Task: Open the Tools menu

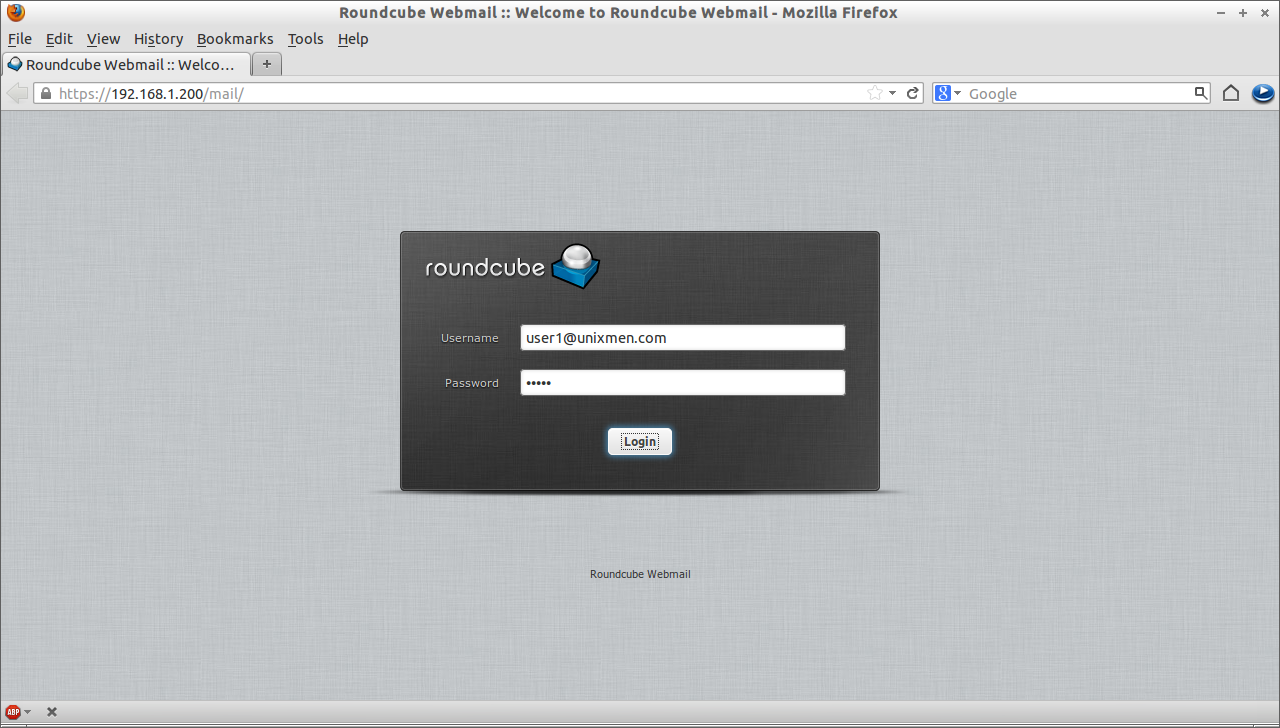Action: click(305, 39)
